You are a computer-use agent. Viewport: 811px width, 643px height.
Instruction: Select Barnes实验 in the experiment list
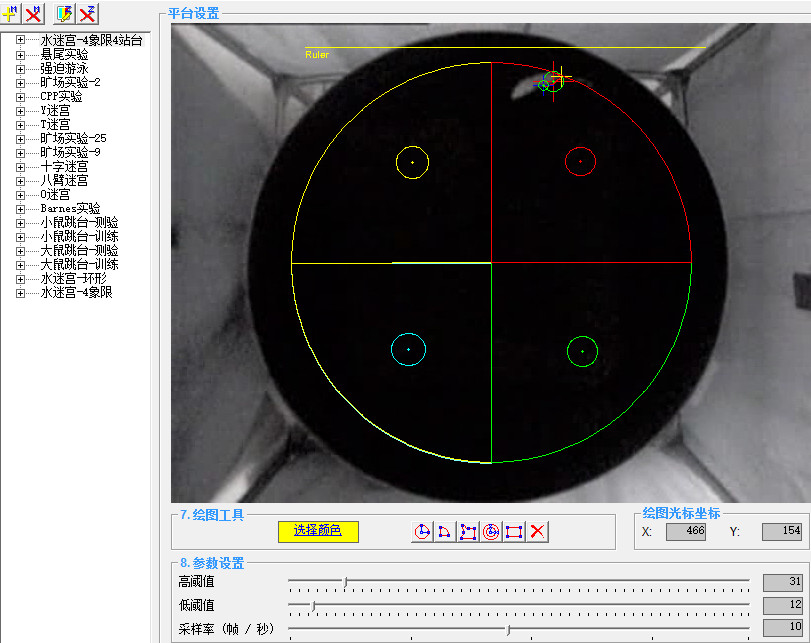point(70,208)
